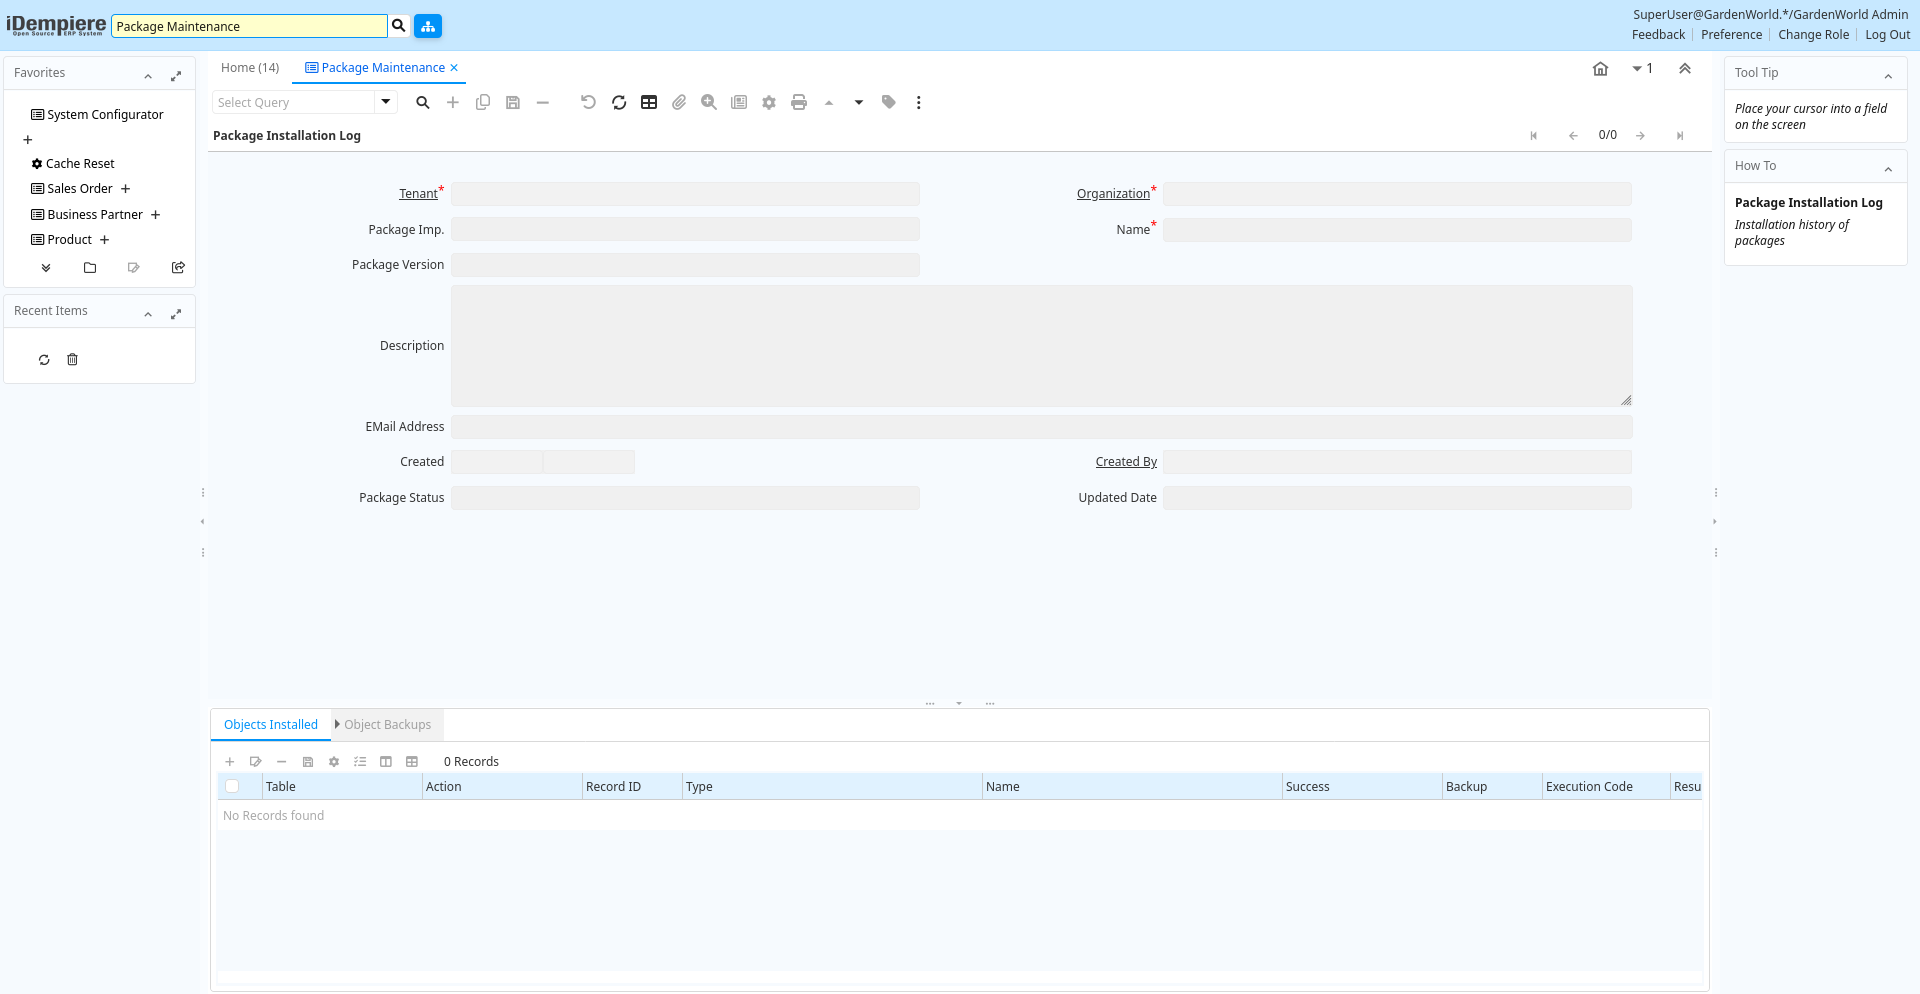
Task: Collapse the Favorites panel
Action: pyautogui.click(x=148, y=76)
